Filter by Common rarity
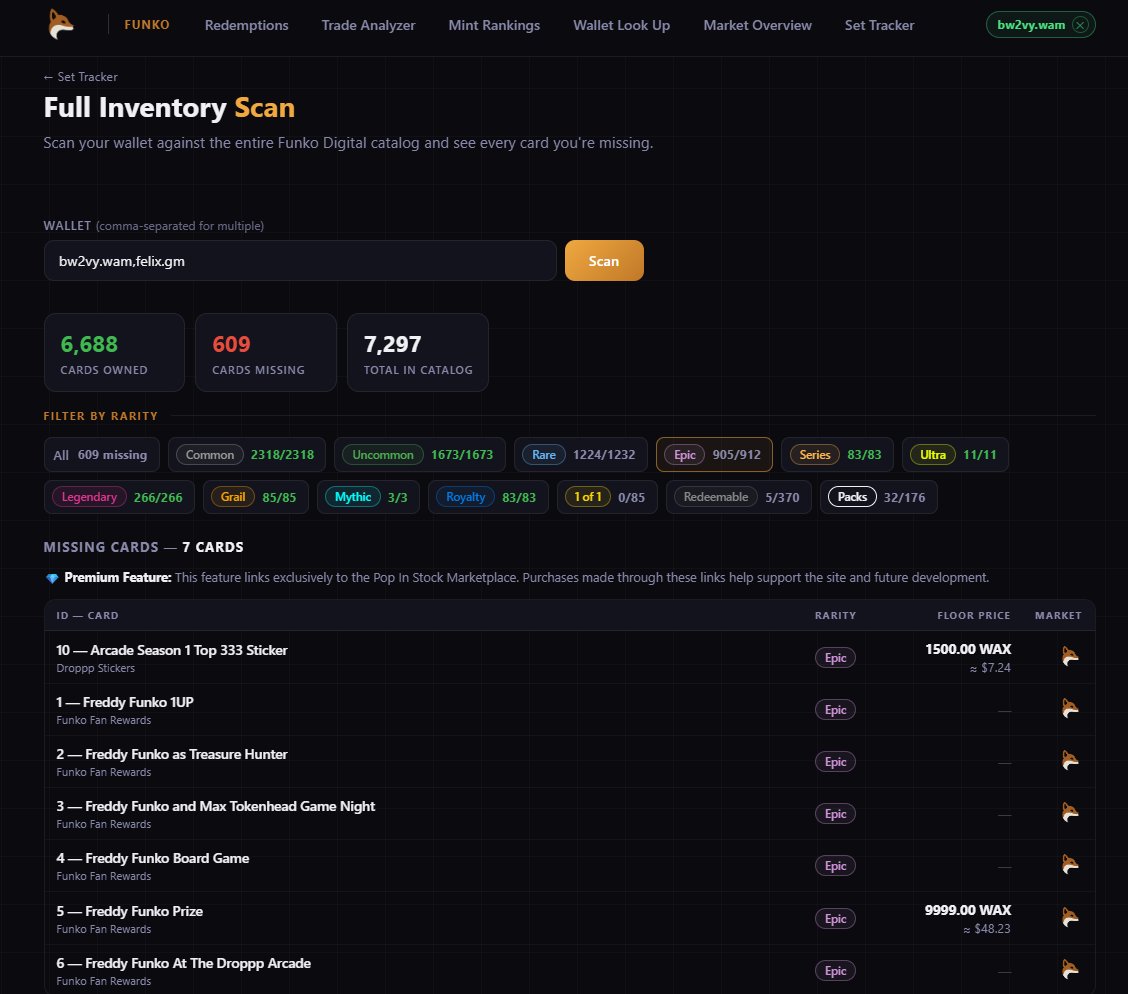This screenshot has width=1128, height=994. tap(247, 455)
